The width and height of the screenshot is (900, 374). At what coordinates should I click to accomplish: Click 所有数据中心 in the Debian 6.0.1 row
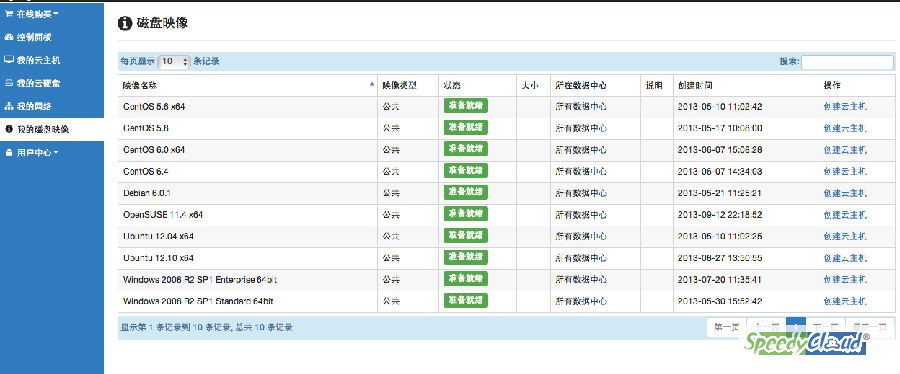click(580, 193)
